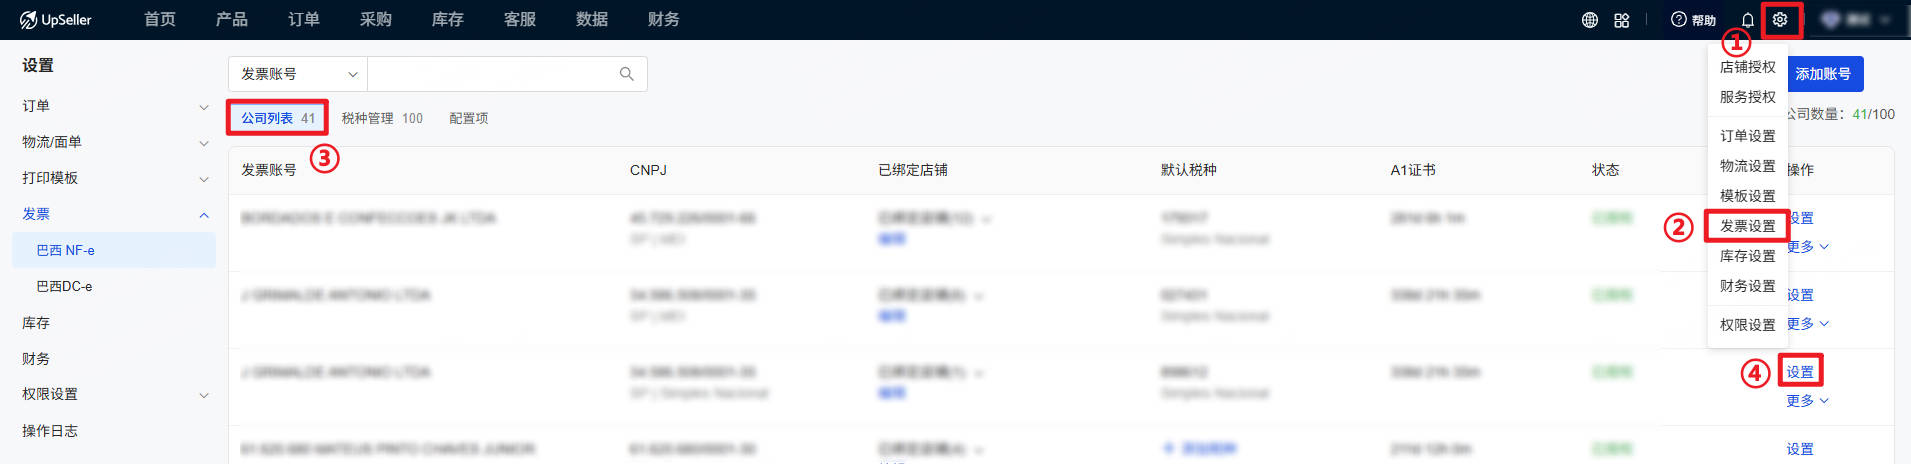Select 财务设置 from the gear menu
The image size is (1911, 464).
coord(1748,286)
